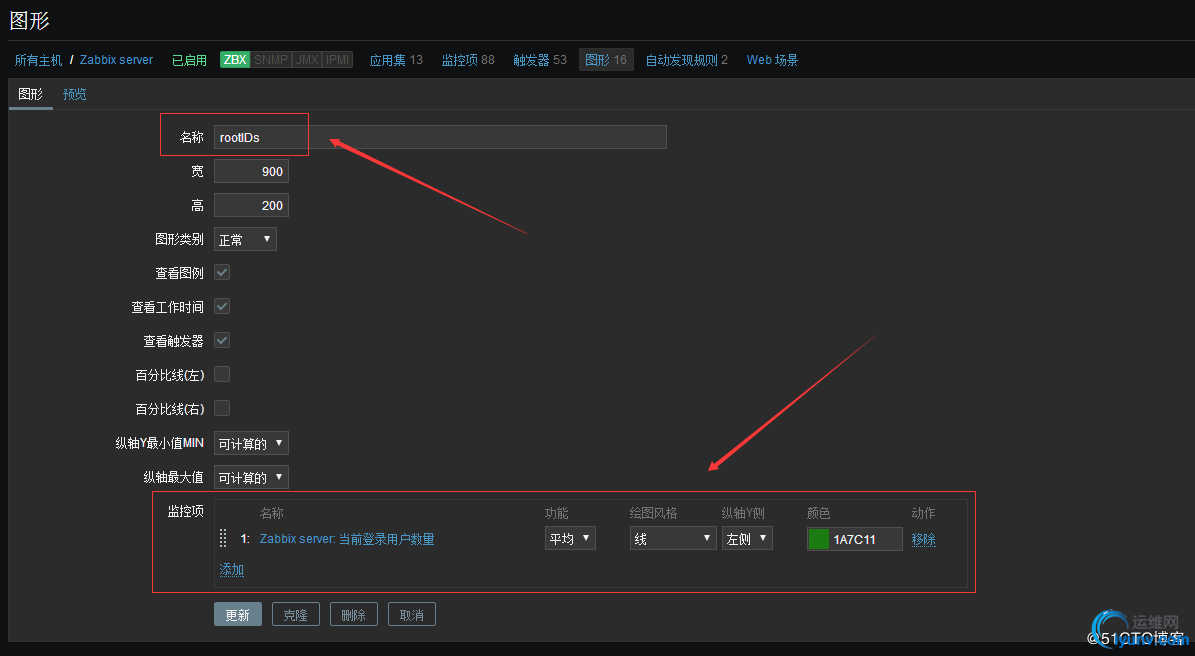Click the 更新 button
The height and width of the screenshot is (656, 1195).
(238, 615)
